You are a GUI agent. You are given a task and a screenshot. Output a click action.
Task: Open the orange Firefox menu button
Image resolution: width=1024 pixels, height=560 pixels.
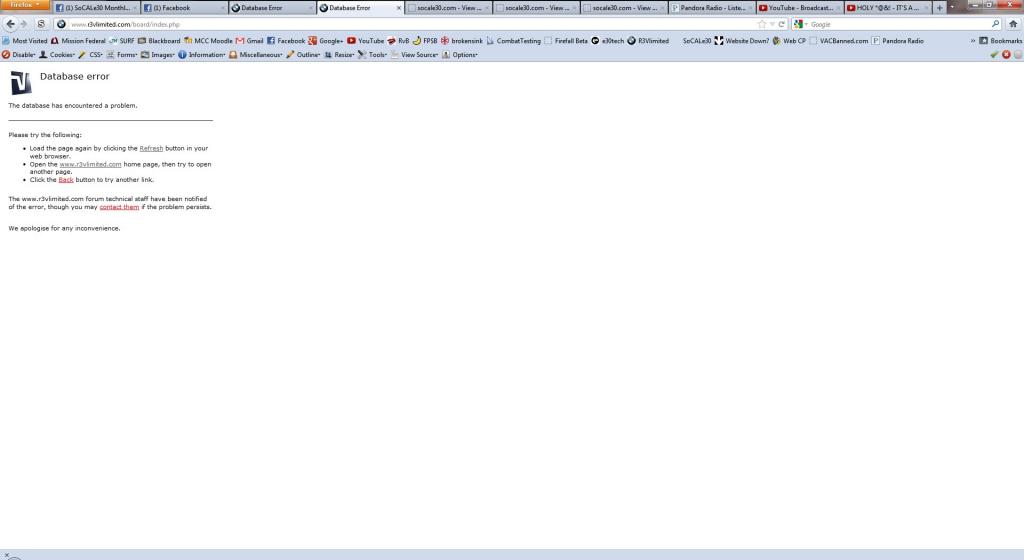pyautogui.click(x=23, y=6)
